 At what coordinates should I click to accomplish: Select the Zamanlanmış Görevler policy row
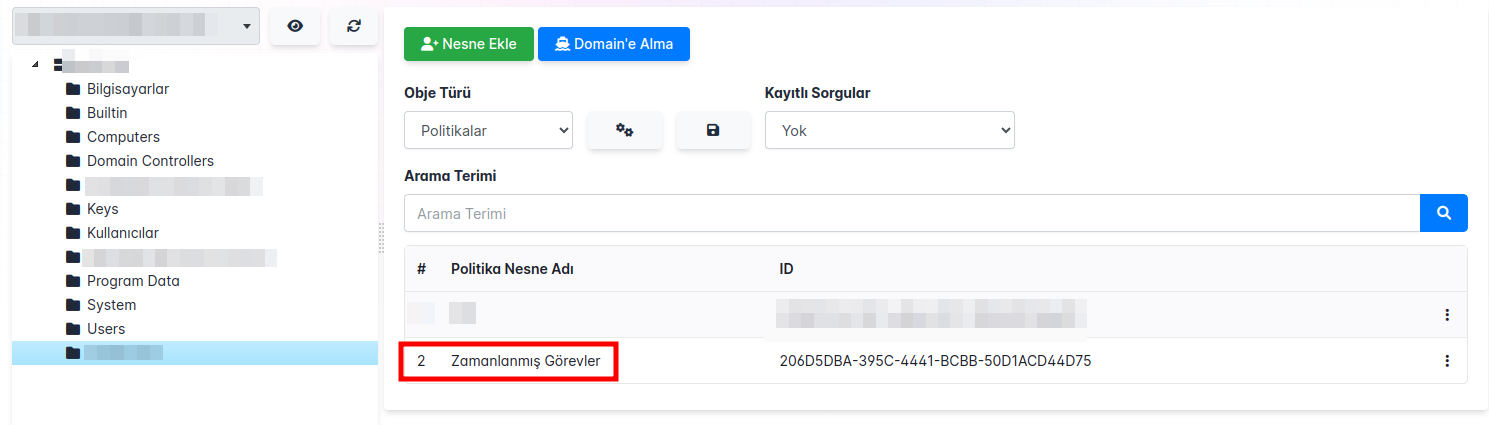click(x=525, y=361)
